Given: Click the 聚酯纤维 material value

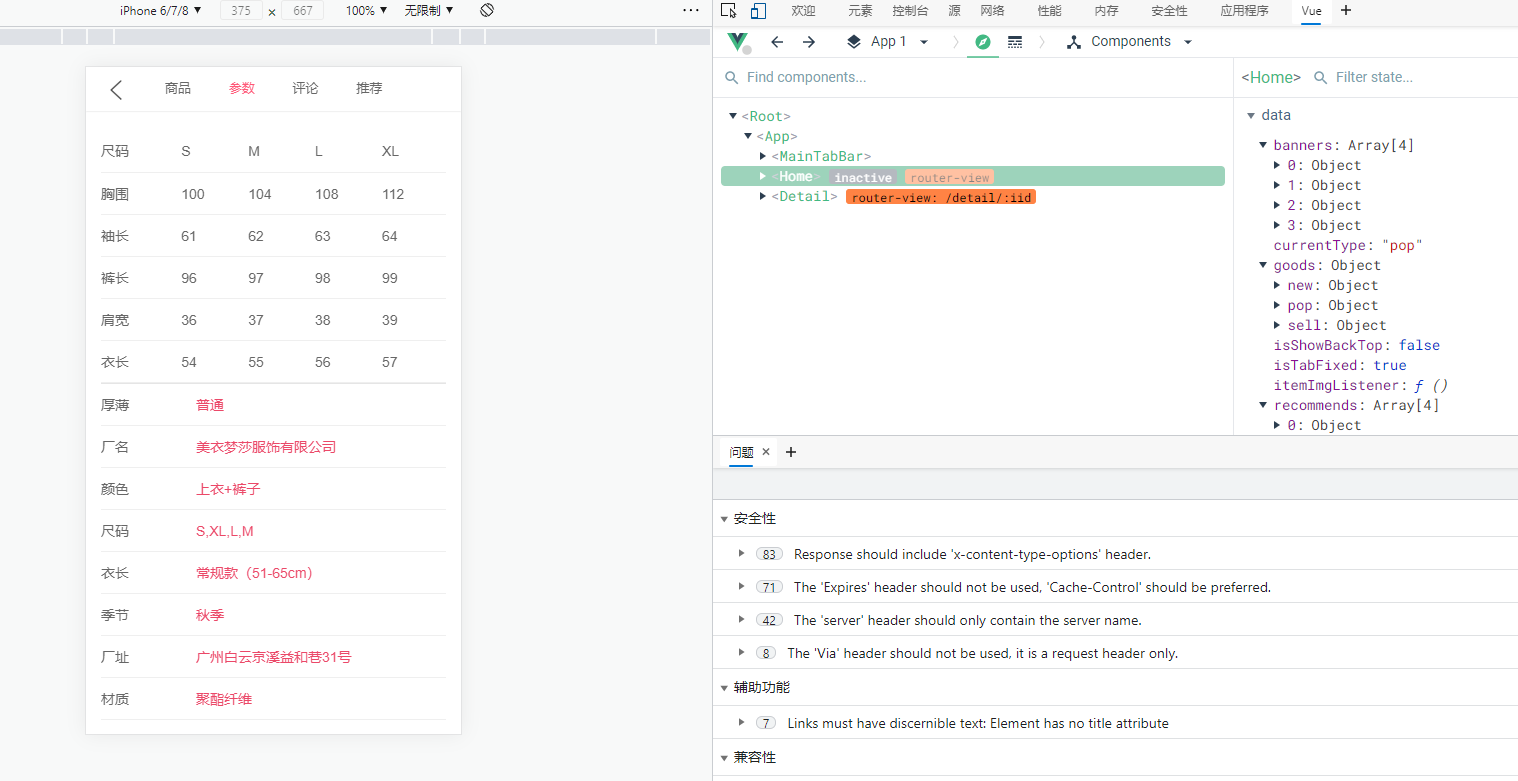Looking at the screenshot, I should (x=224, y=699).
